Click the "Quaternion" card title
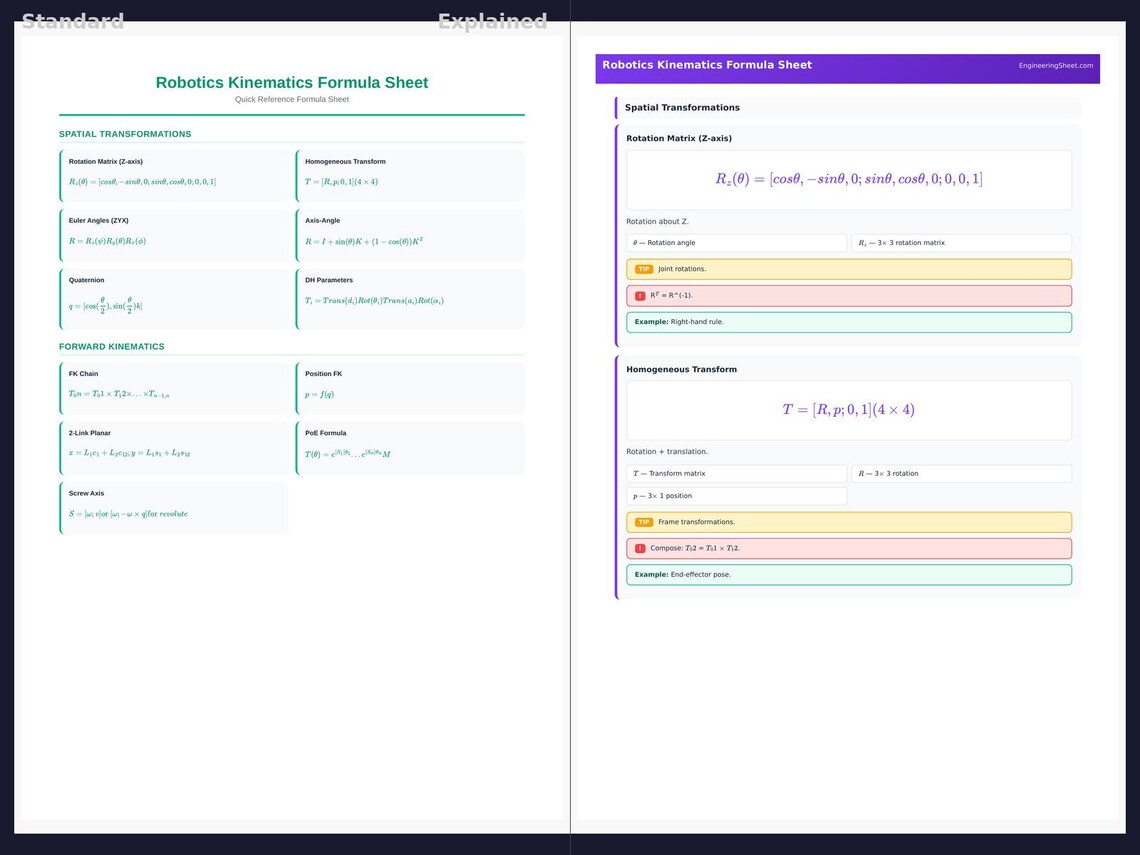The height and width of the screenshot is (855, 1140). 87,280
